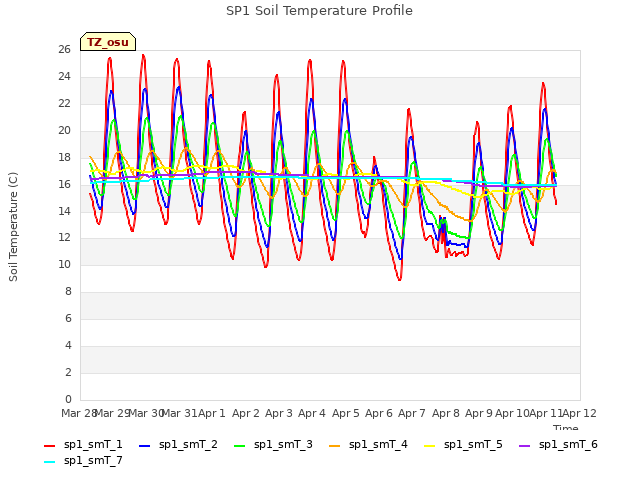The height and width of the screenshot is (480, 640).
Task: Click the yellow sp1_smT_5 legend marker
Action: [429, 446]
